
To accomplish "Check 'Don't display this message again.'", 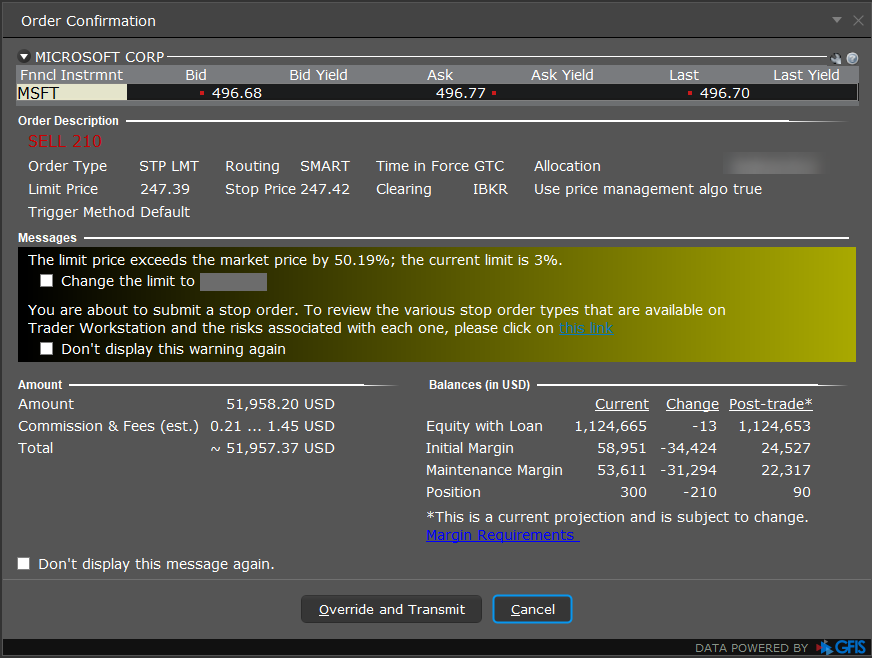I will coord(23,563).
